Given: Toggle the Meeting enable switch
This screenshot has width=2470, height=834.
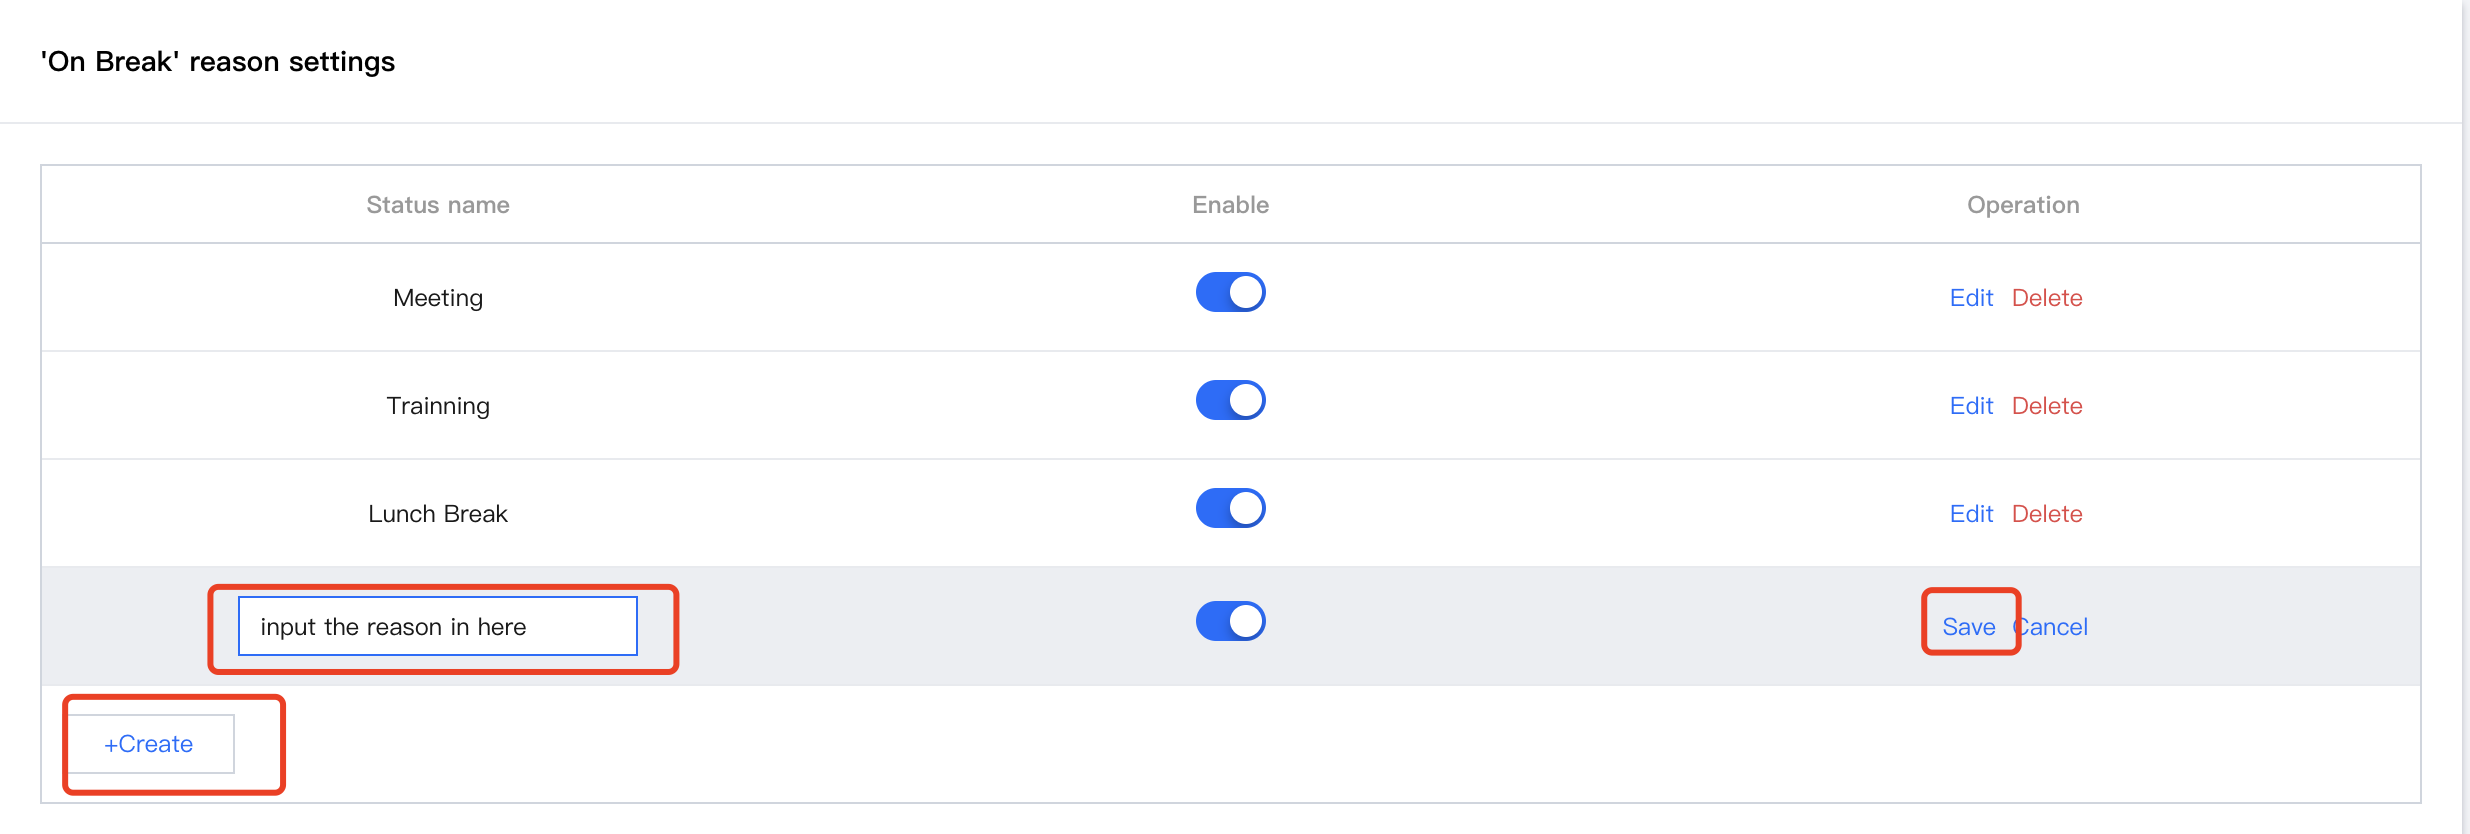Looking at the screenshot, I should tap(1230, 292).
